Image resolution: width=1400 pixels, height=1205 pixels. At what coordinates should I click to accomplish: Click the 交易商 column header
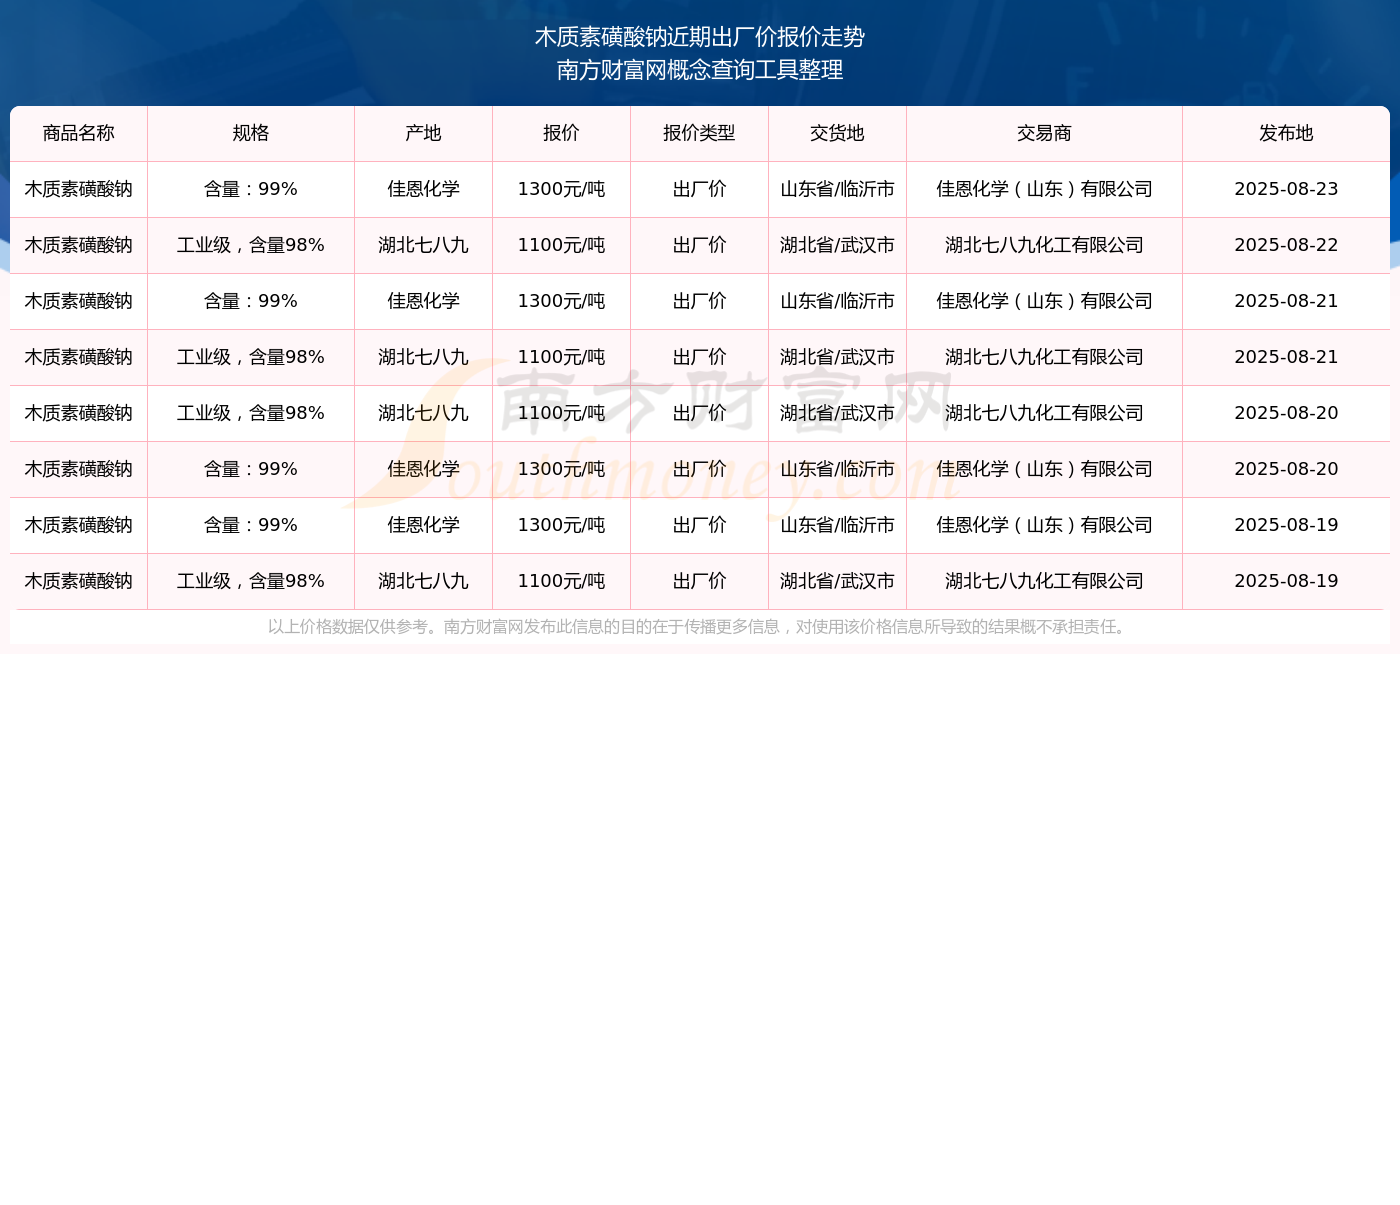click(1044, 134)
